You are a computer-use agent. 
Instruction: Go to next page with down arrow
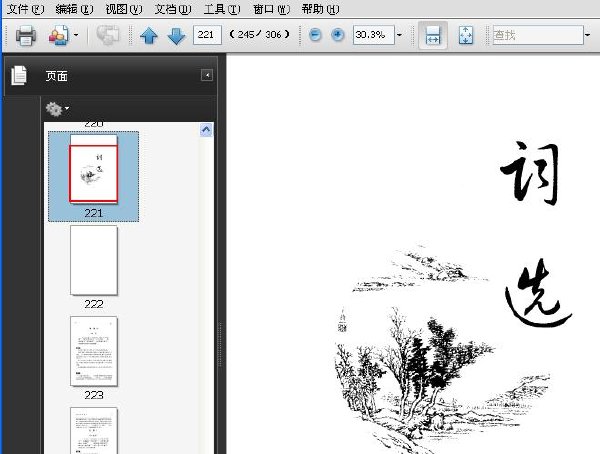176,36
